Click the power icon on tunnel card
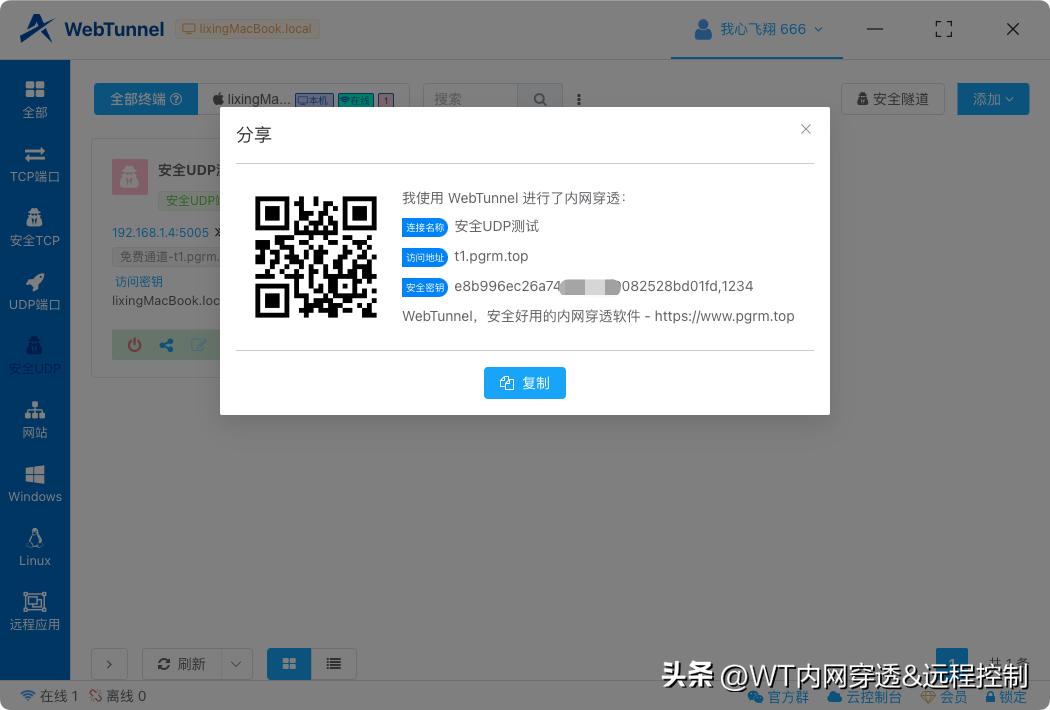Viewport: 1050px width, 710px height. point(135,345)
